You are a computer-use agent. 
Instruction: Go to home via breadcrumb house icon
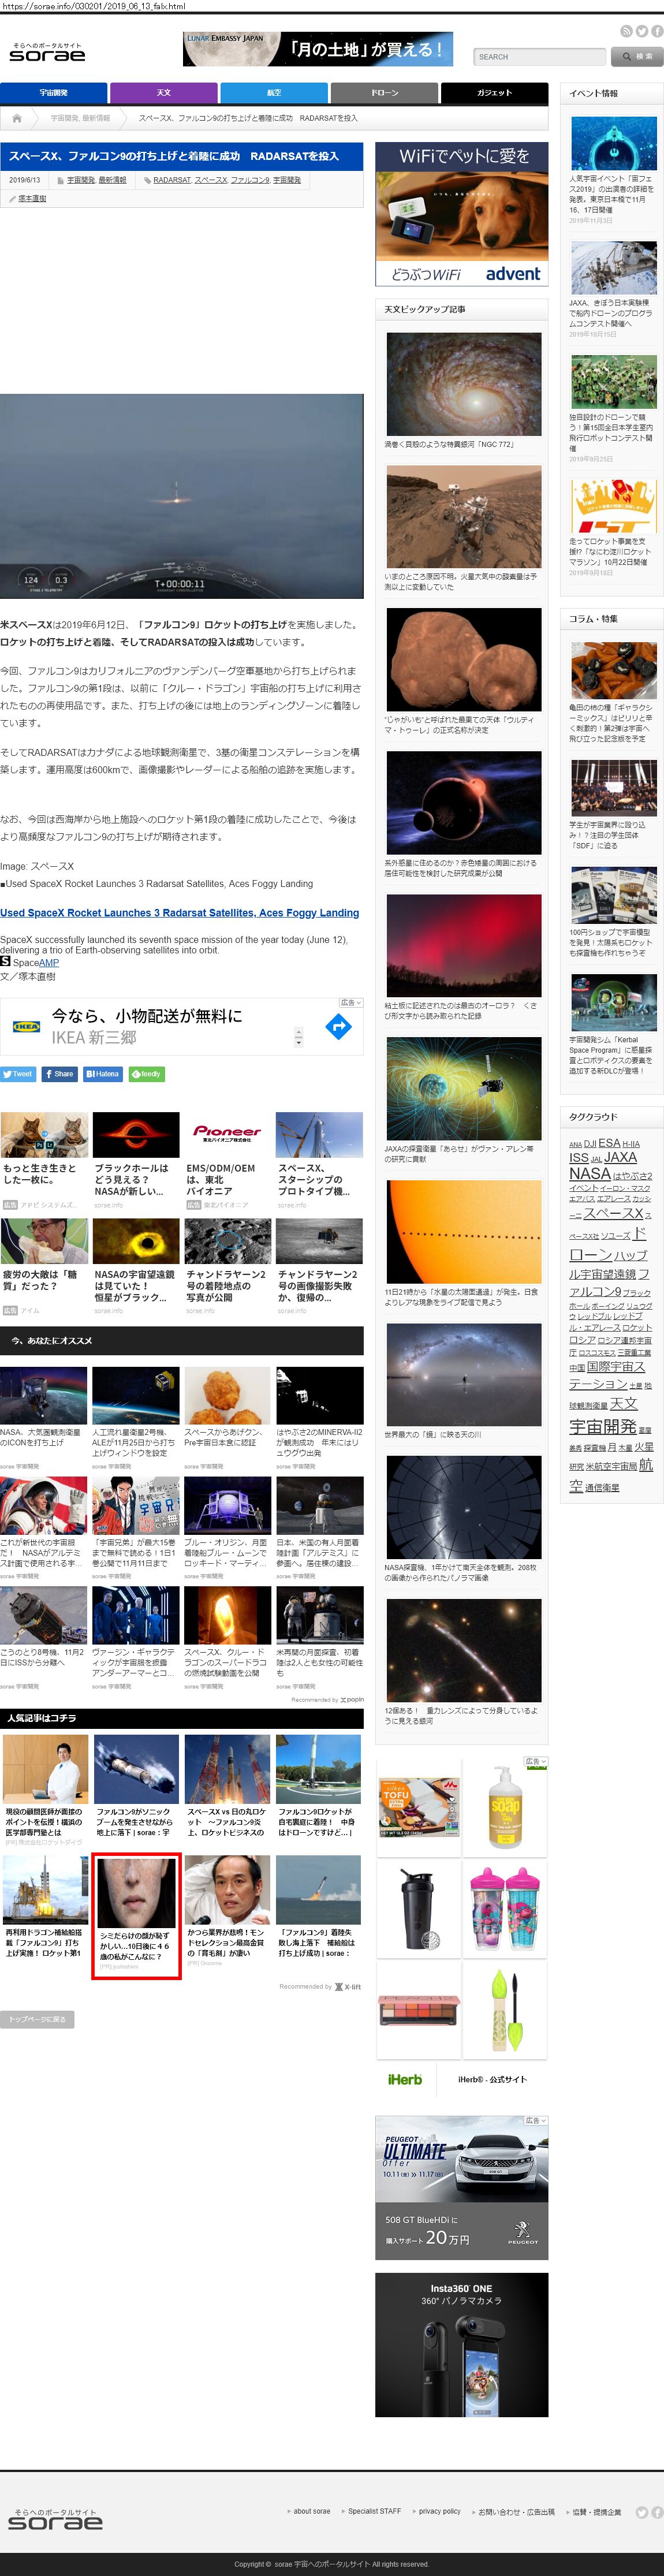[x=17, y=118]
